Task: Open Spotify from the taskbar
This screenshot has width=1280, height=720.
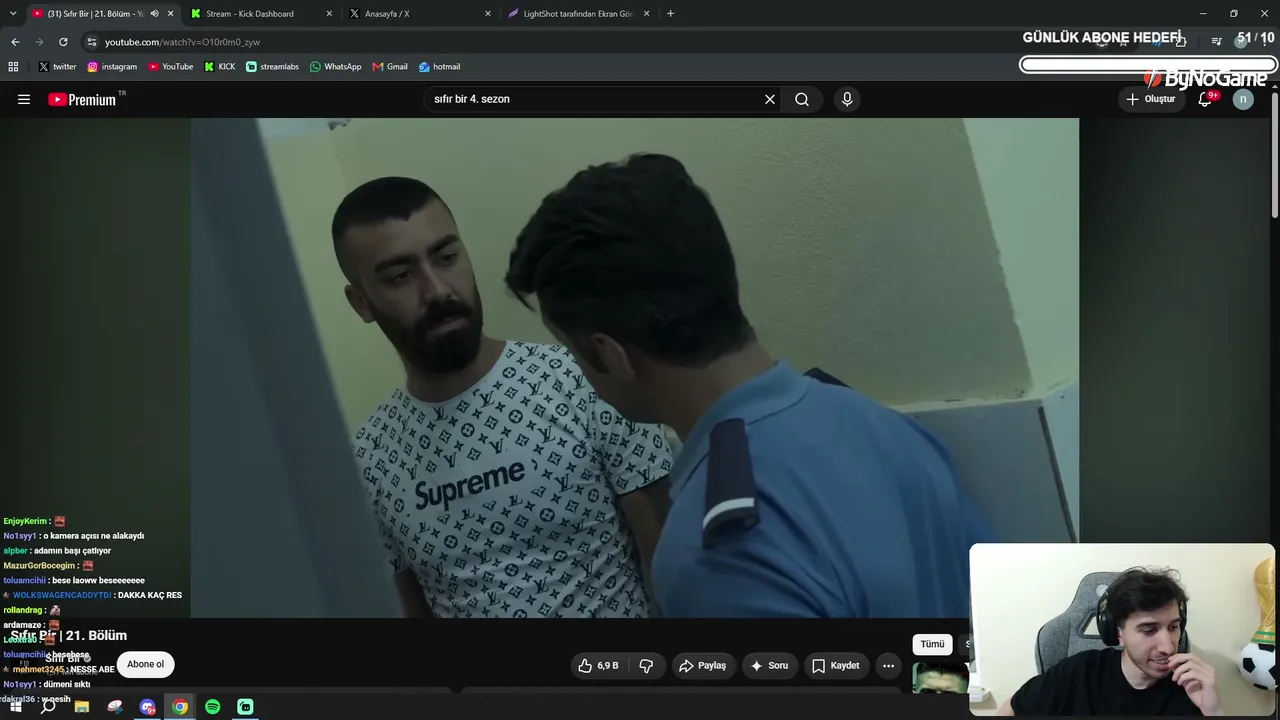Action: click(x=213, y=707)
